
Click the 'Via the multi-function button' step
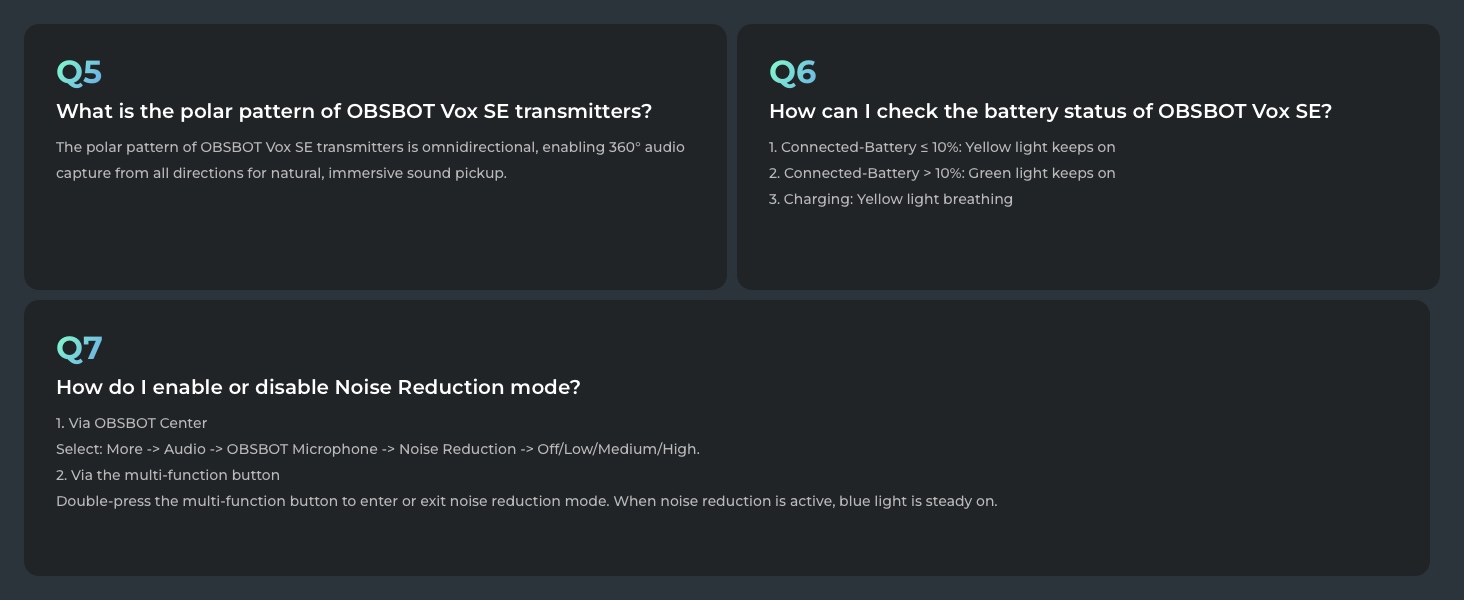pyautogui.click(x=168, y=476)
